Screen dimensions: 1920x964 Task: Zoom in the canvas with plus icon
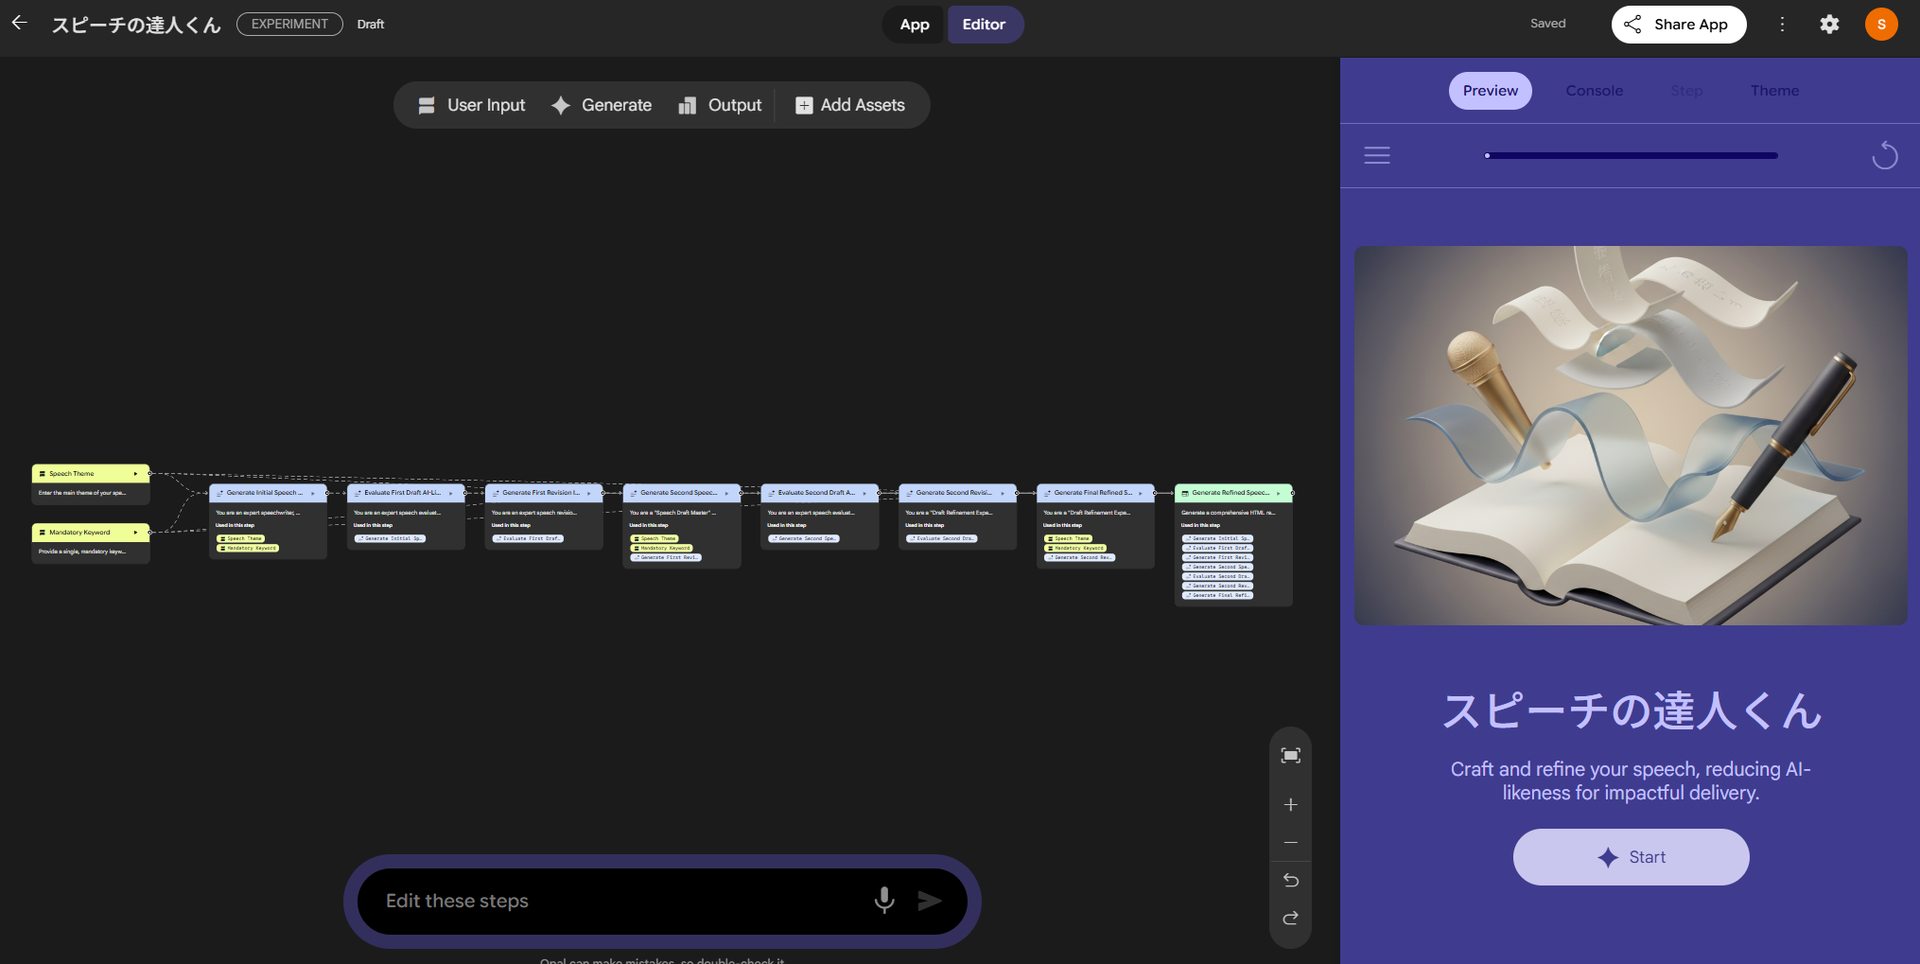click(x=1290, y=805)
